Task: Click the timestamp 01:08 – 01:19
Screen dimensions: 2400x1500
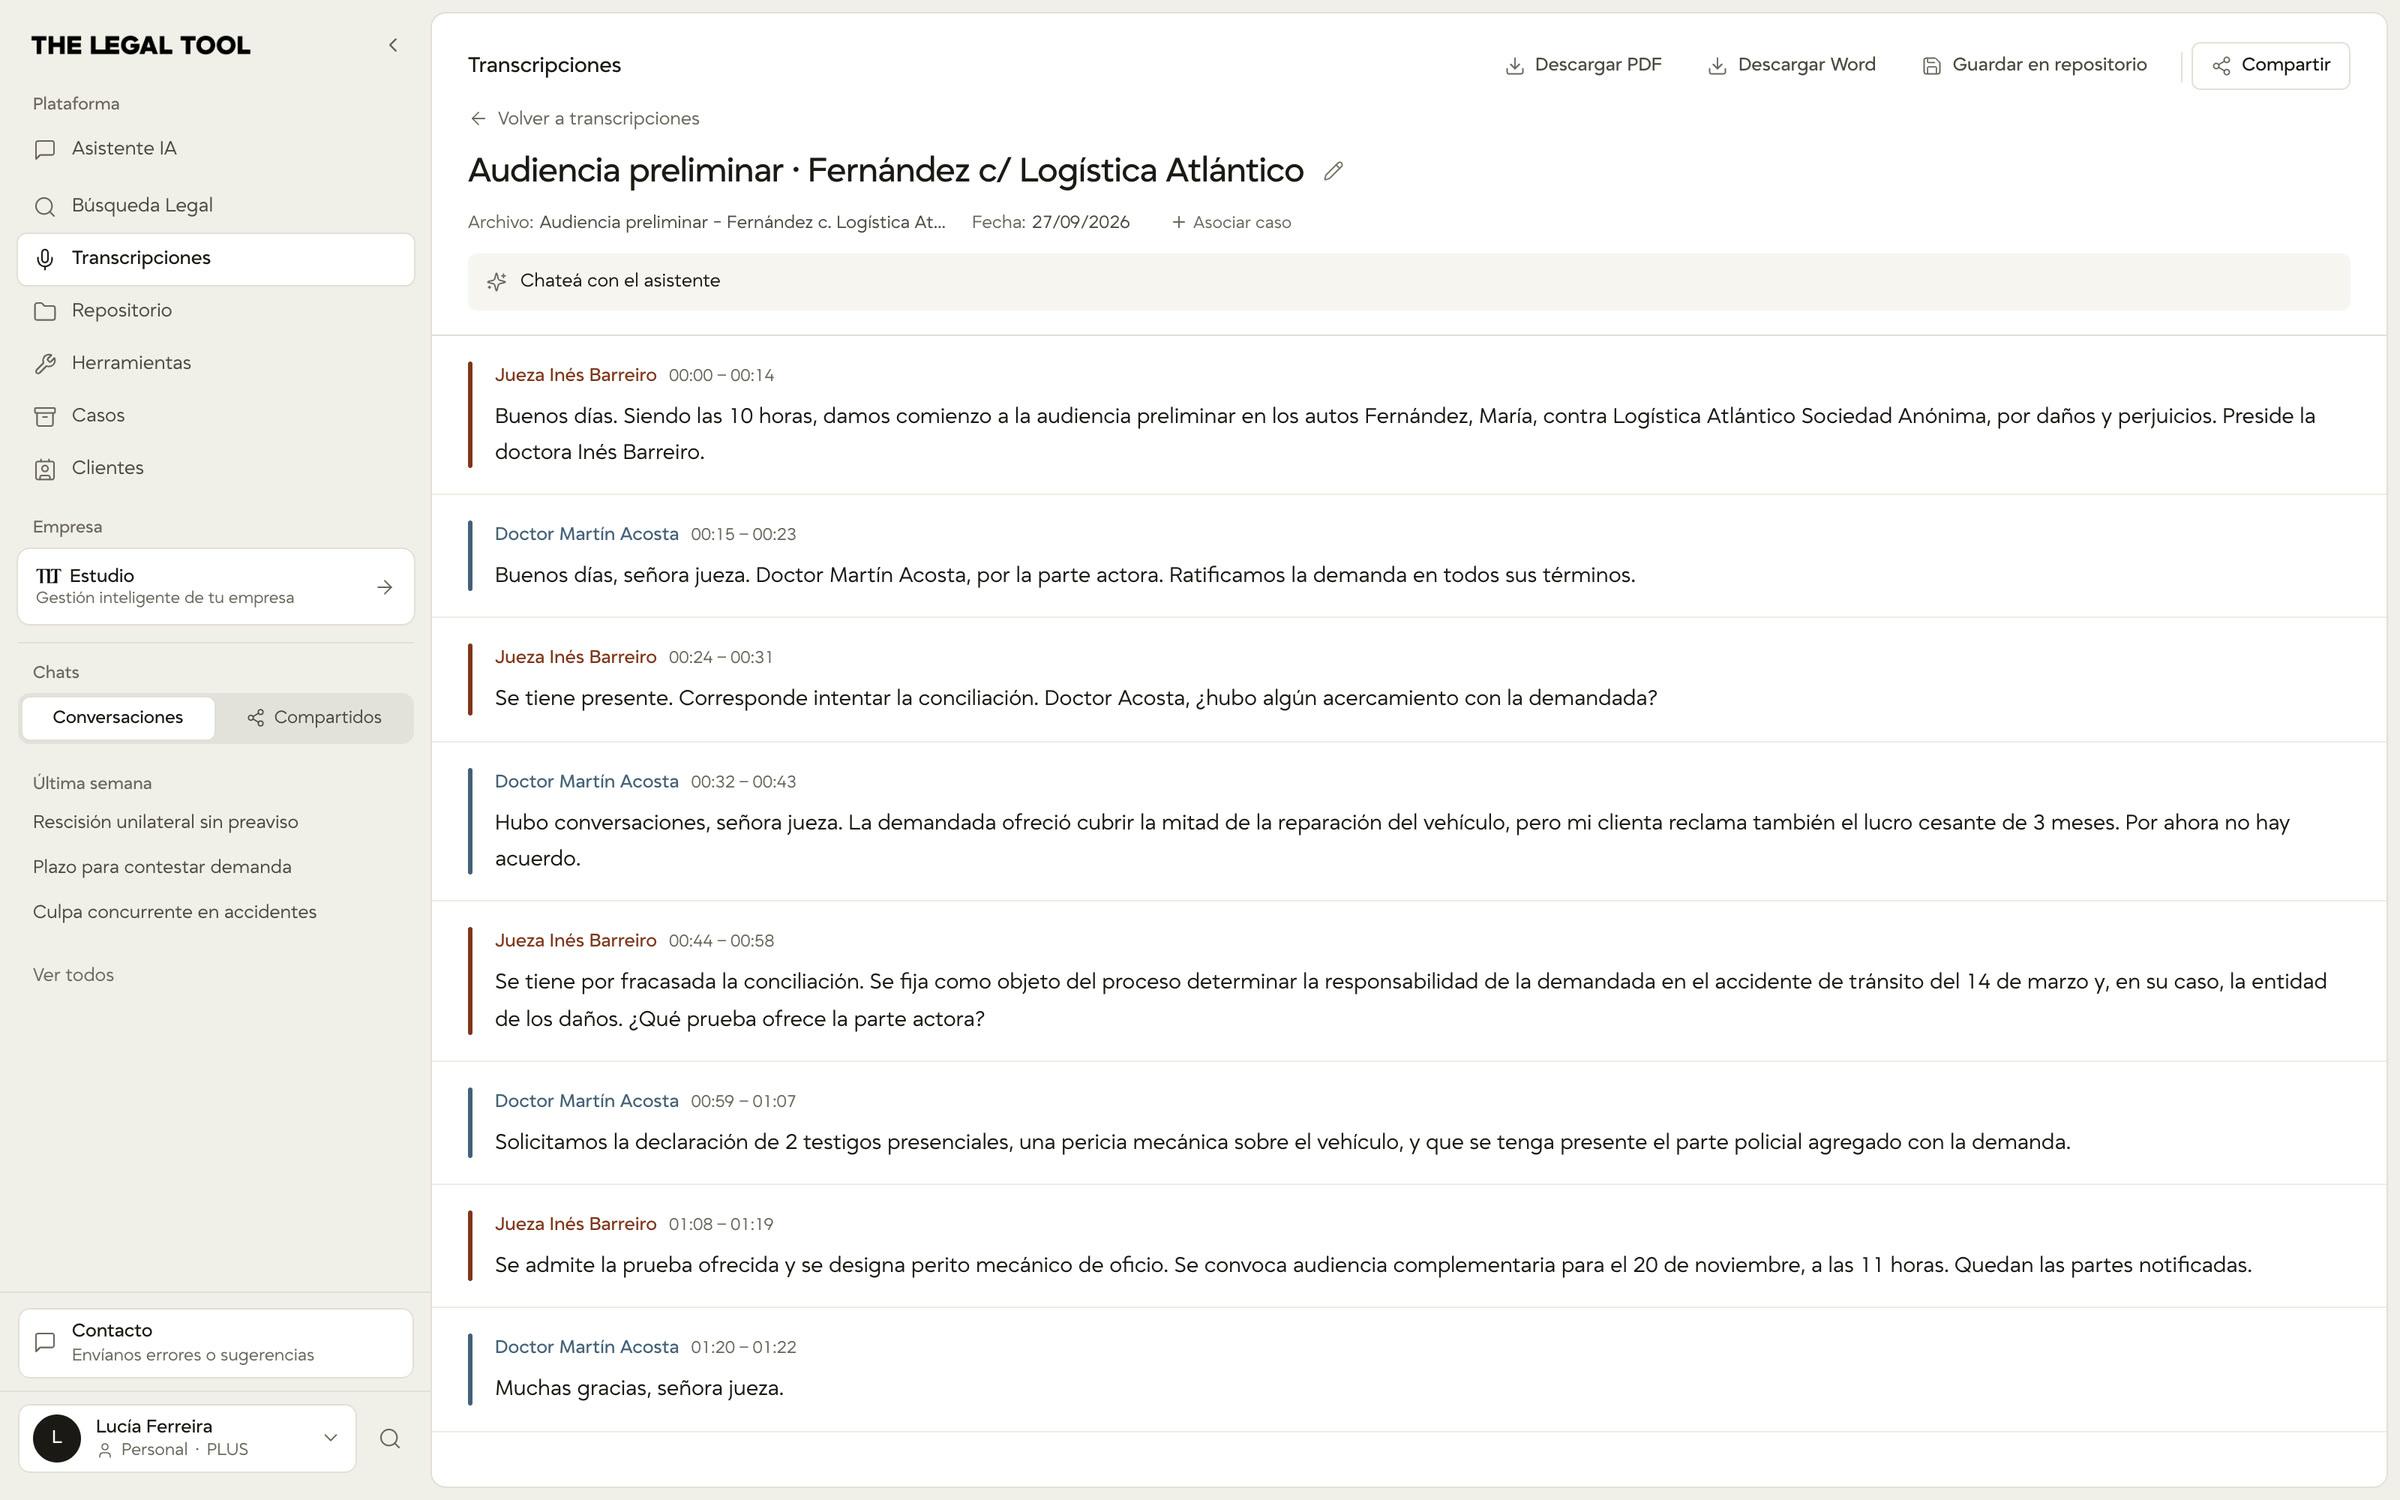Action: (x=721, y=1225)
